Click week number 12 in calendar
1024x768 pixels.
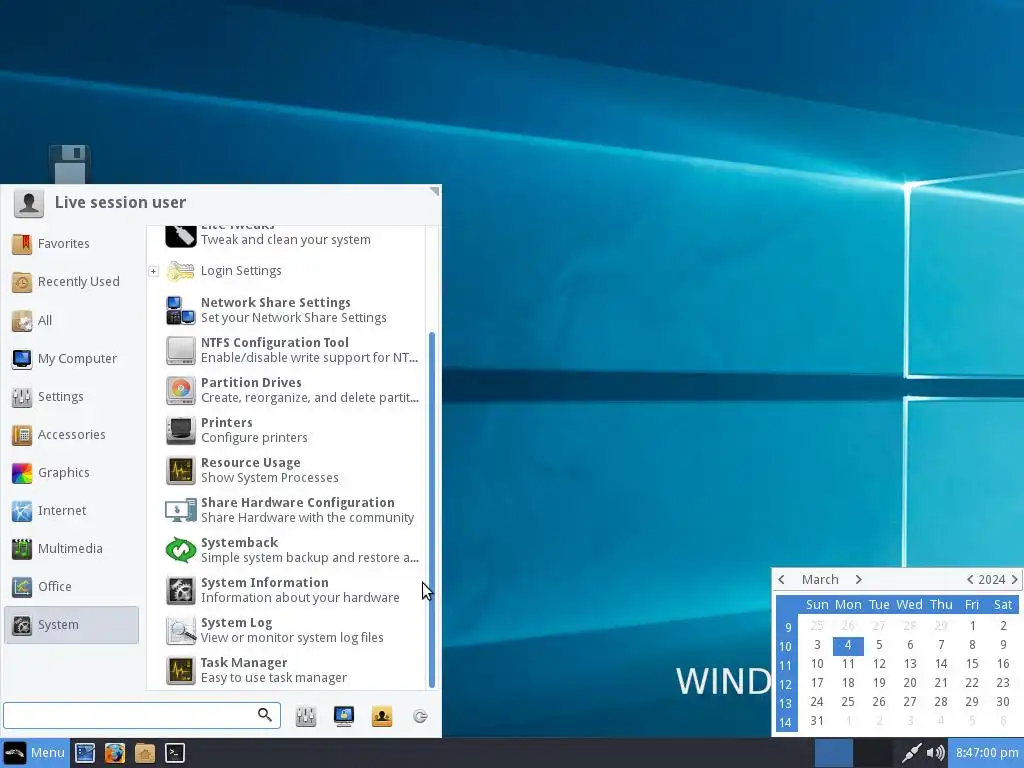(x=786, y=684)
